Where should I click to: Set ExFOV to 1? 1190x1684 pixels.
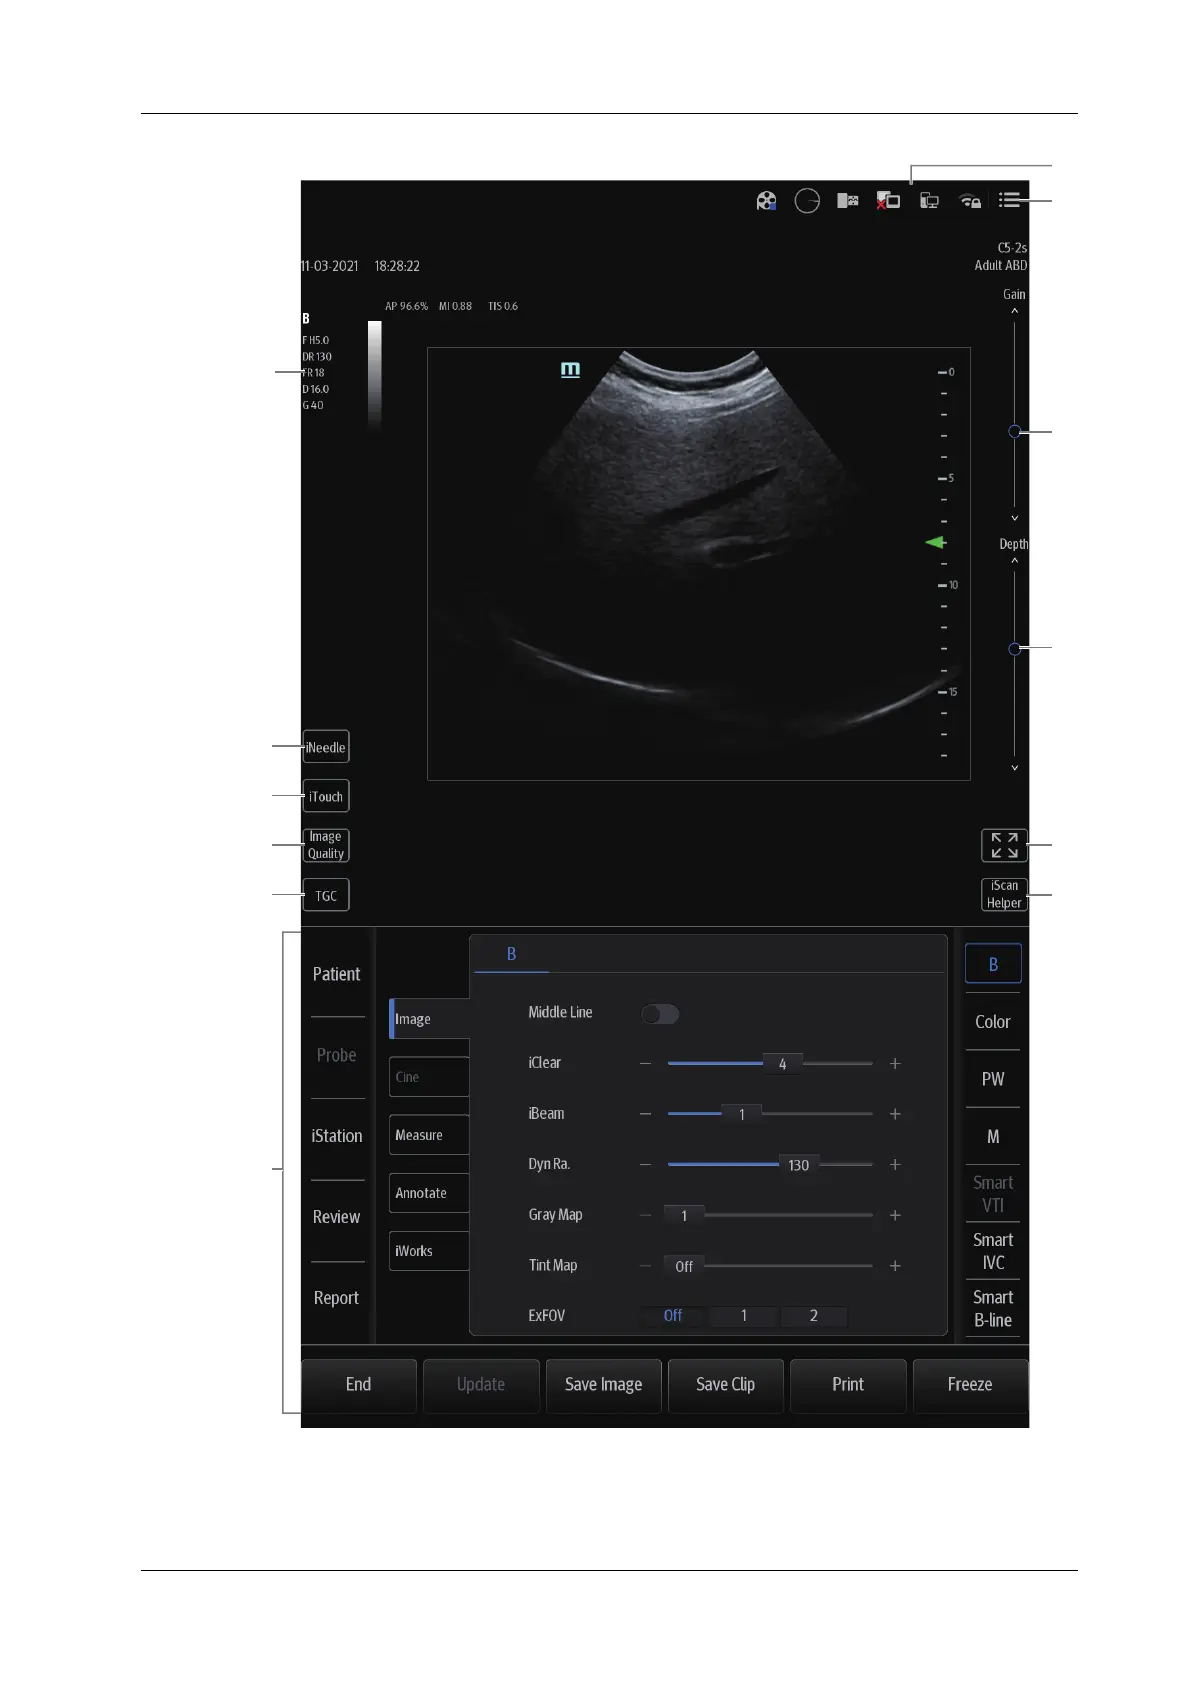pyautogui.click(x=743, y=1316)
